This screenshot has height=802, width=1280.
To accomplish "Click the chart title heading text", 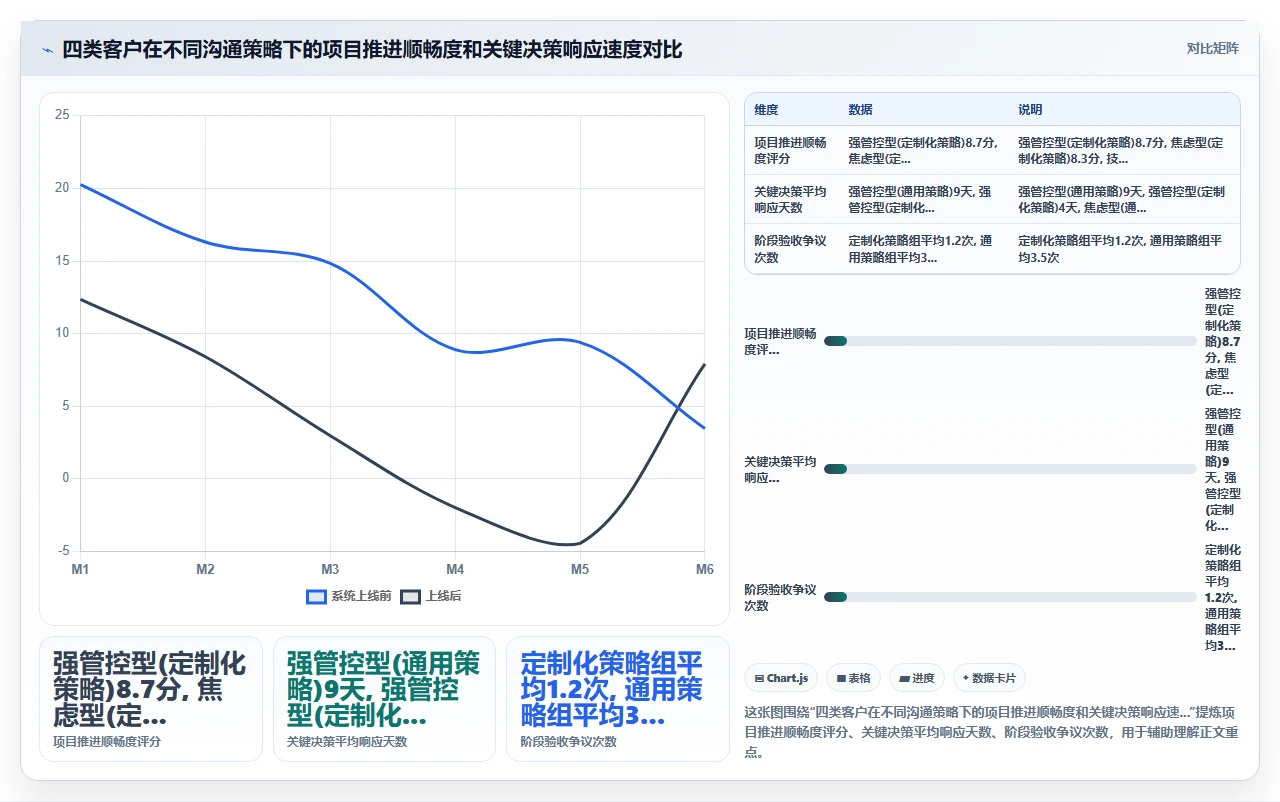I will point(372,49).
